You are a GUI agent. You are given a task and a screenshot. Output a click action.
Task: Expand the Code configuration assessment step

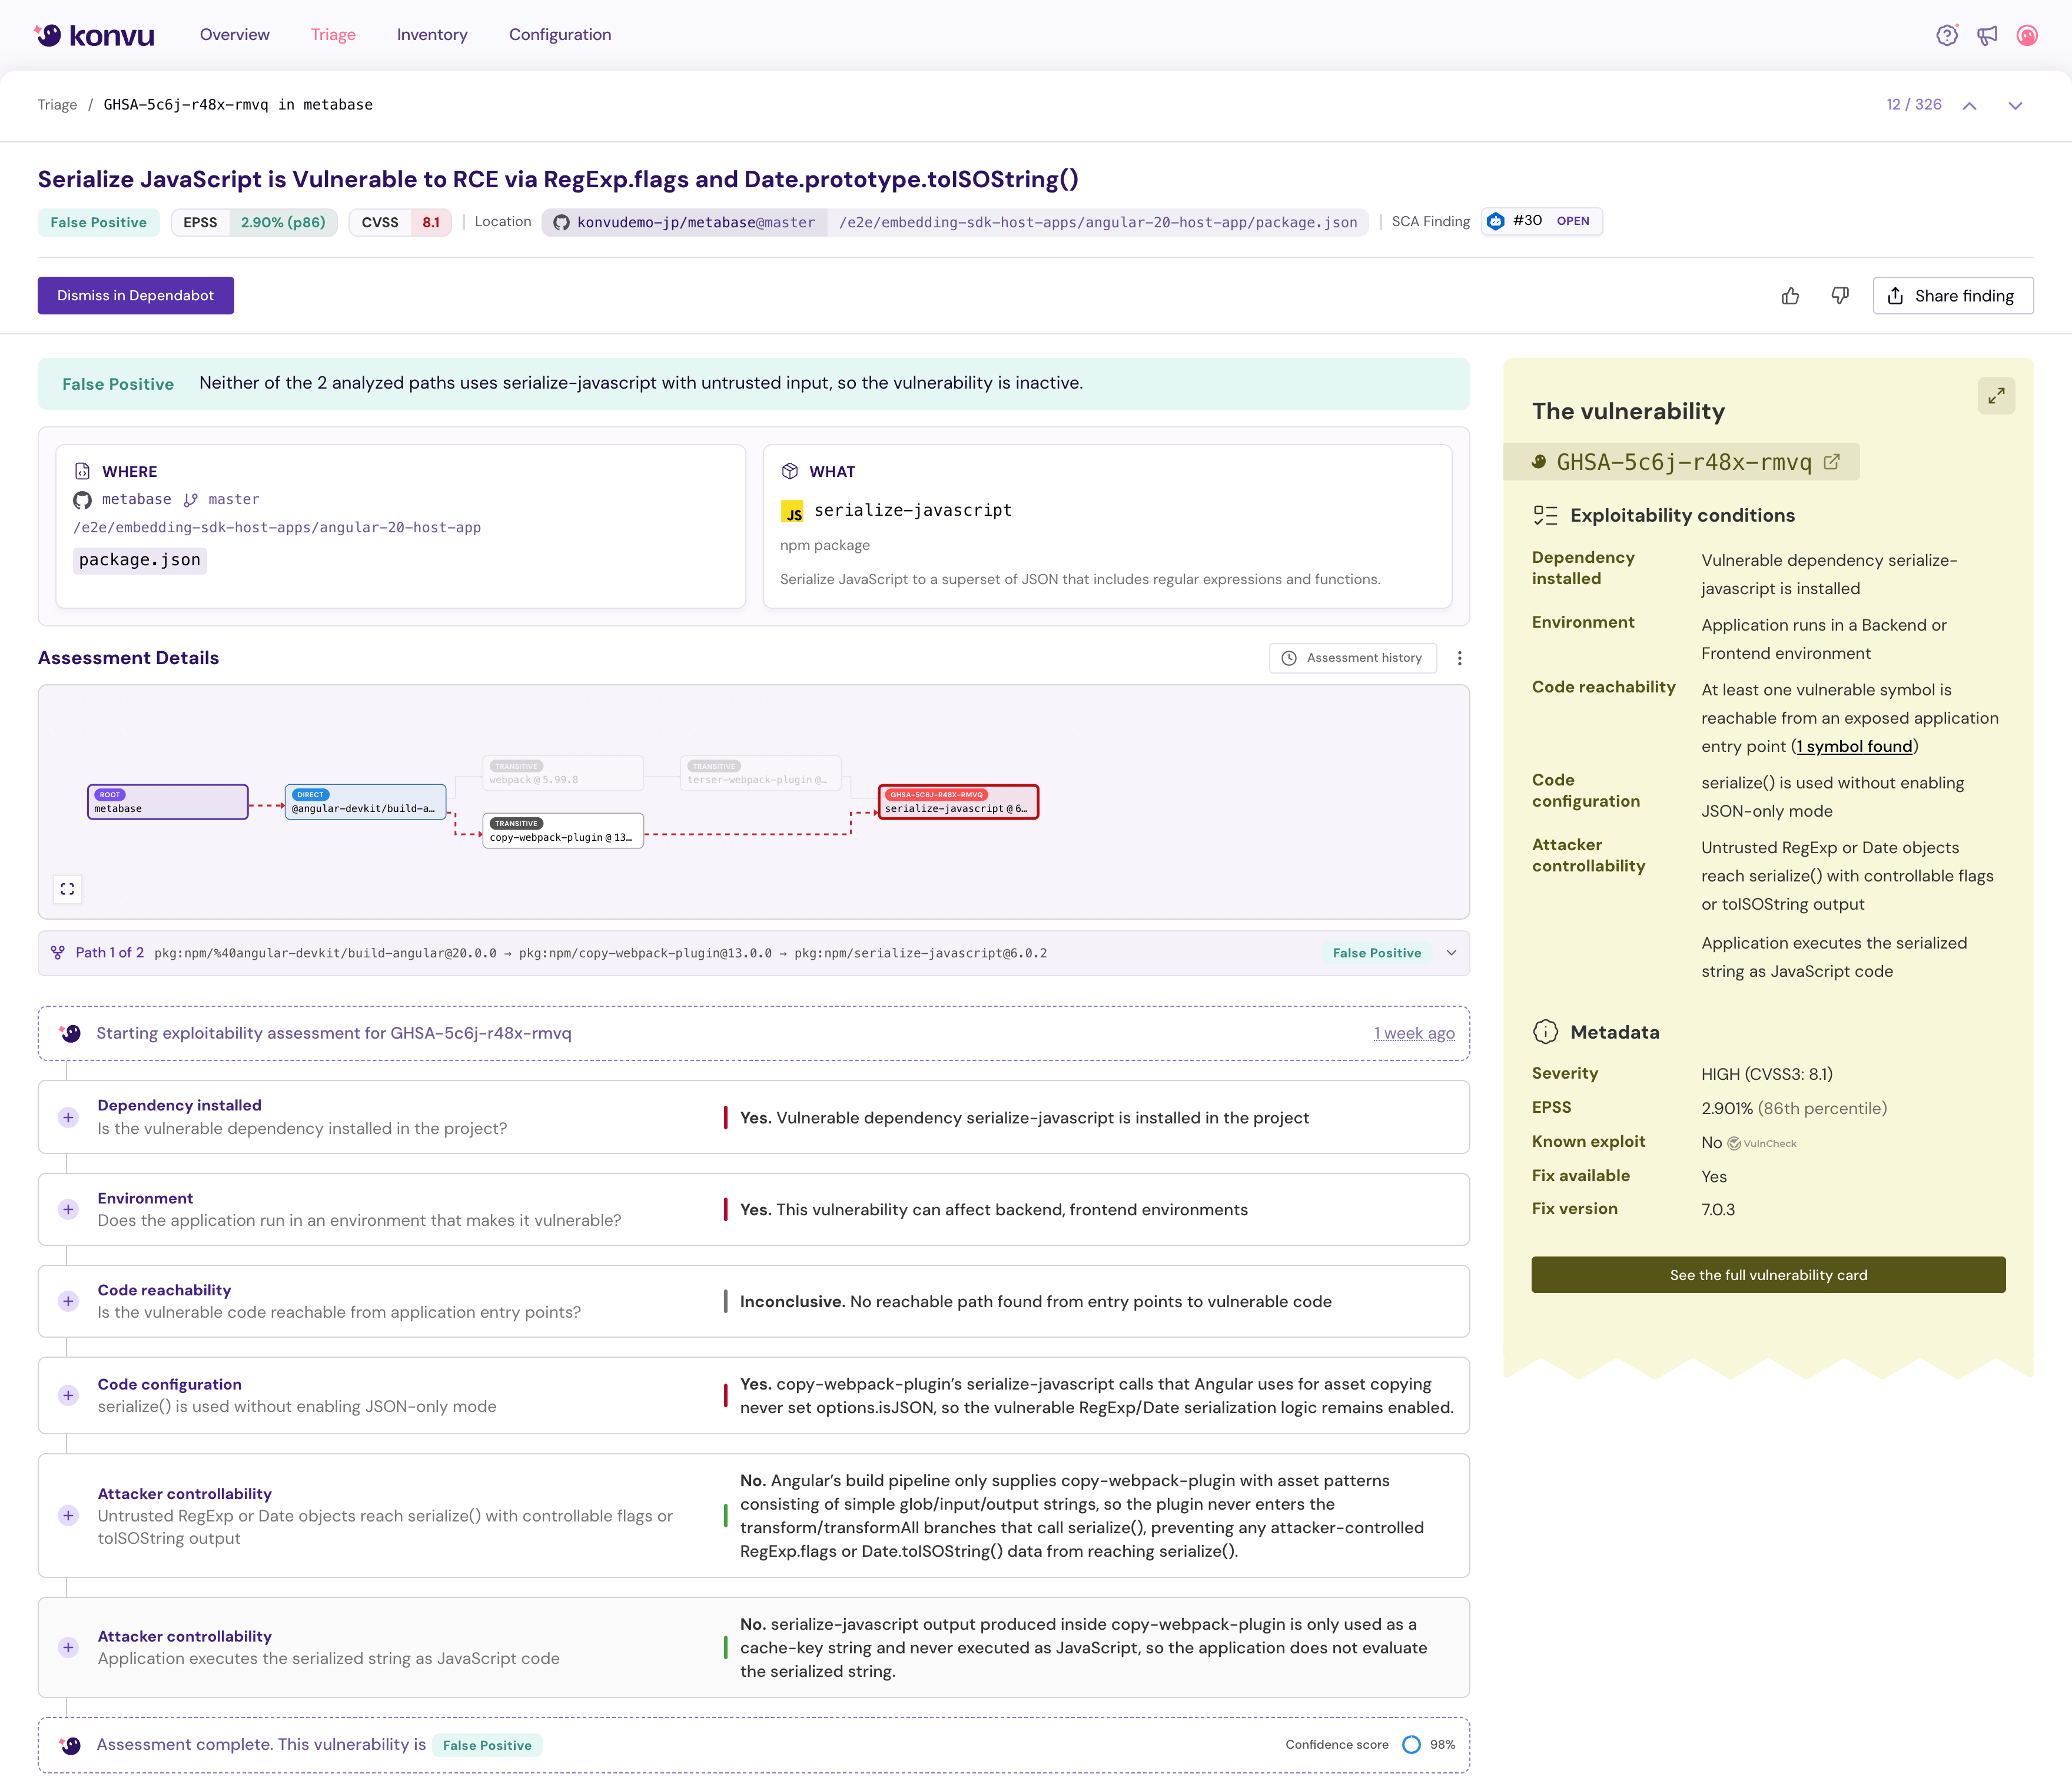tap(68, 1395)
